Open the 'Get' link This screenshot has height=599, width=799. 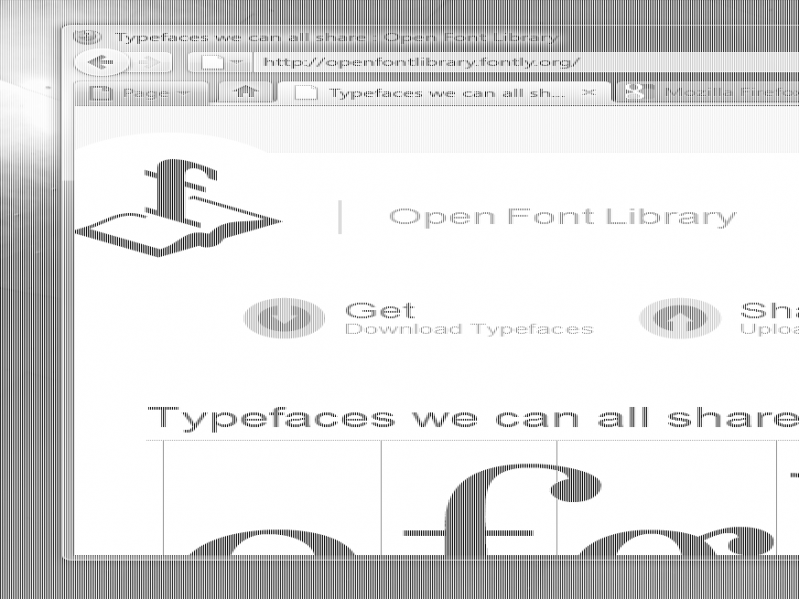click(380, 310)
